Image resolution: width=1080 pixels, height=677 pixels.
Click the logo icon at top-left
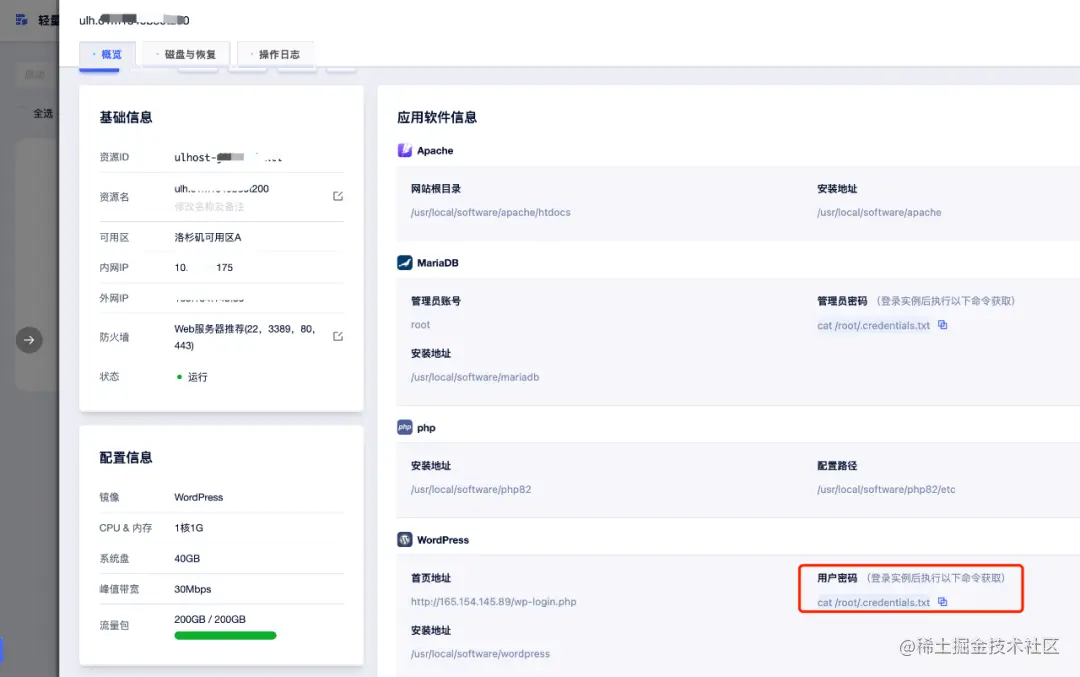[21, 20]
